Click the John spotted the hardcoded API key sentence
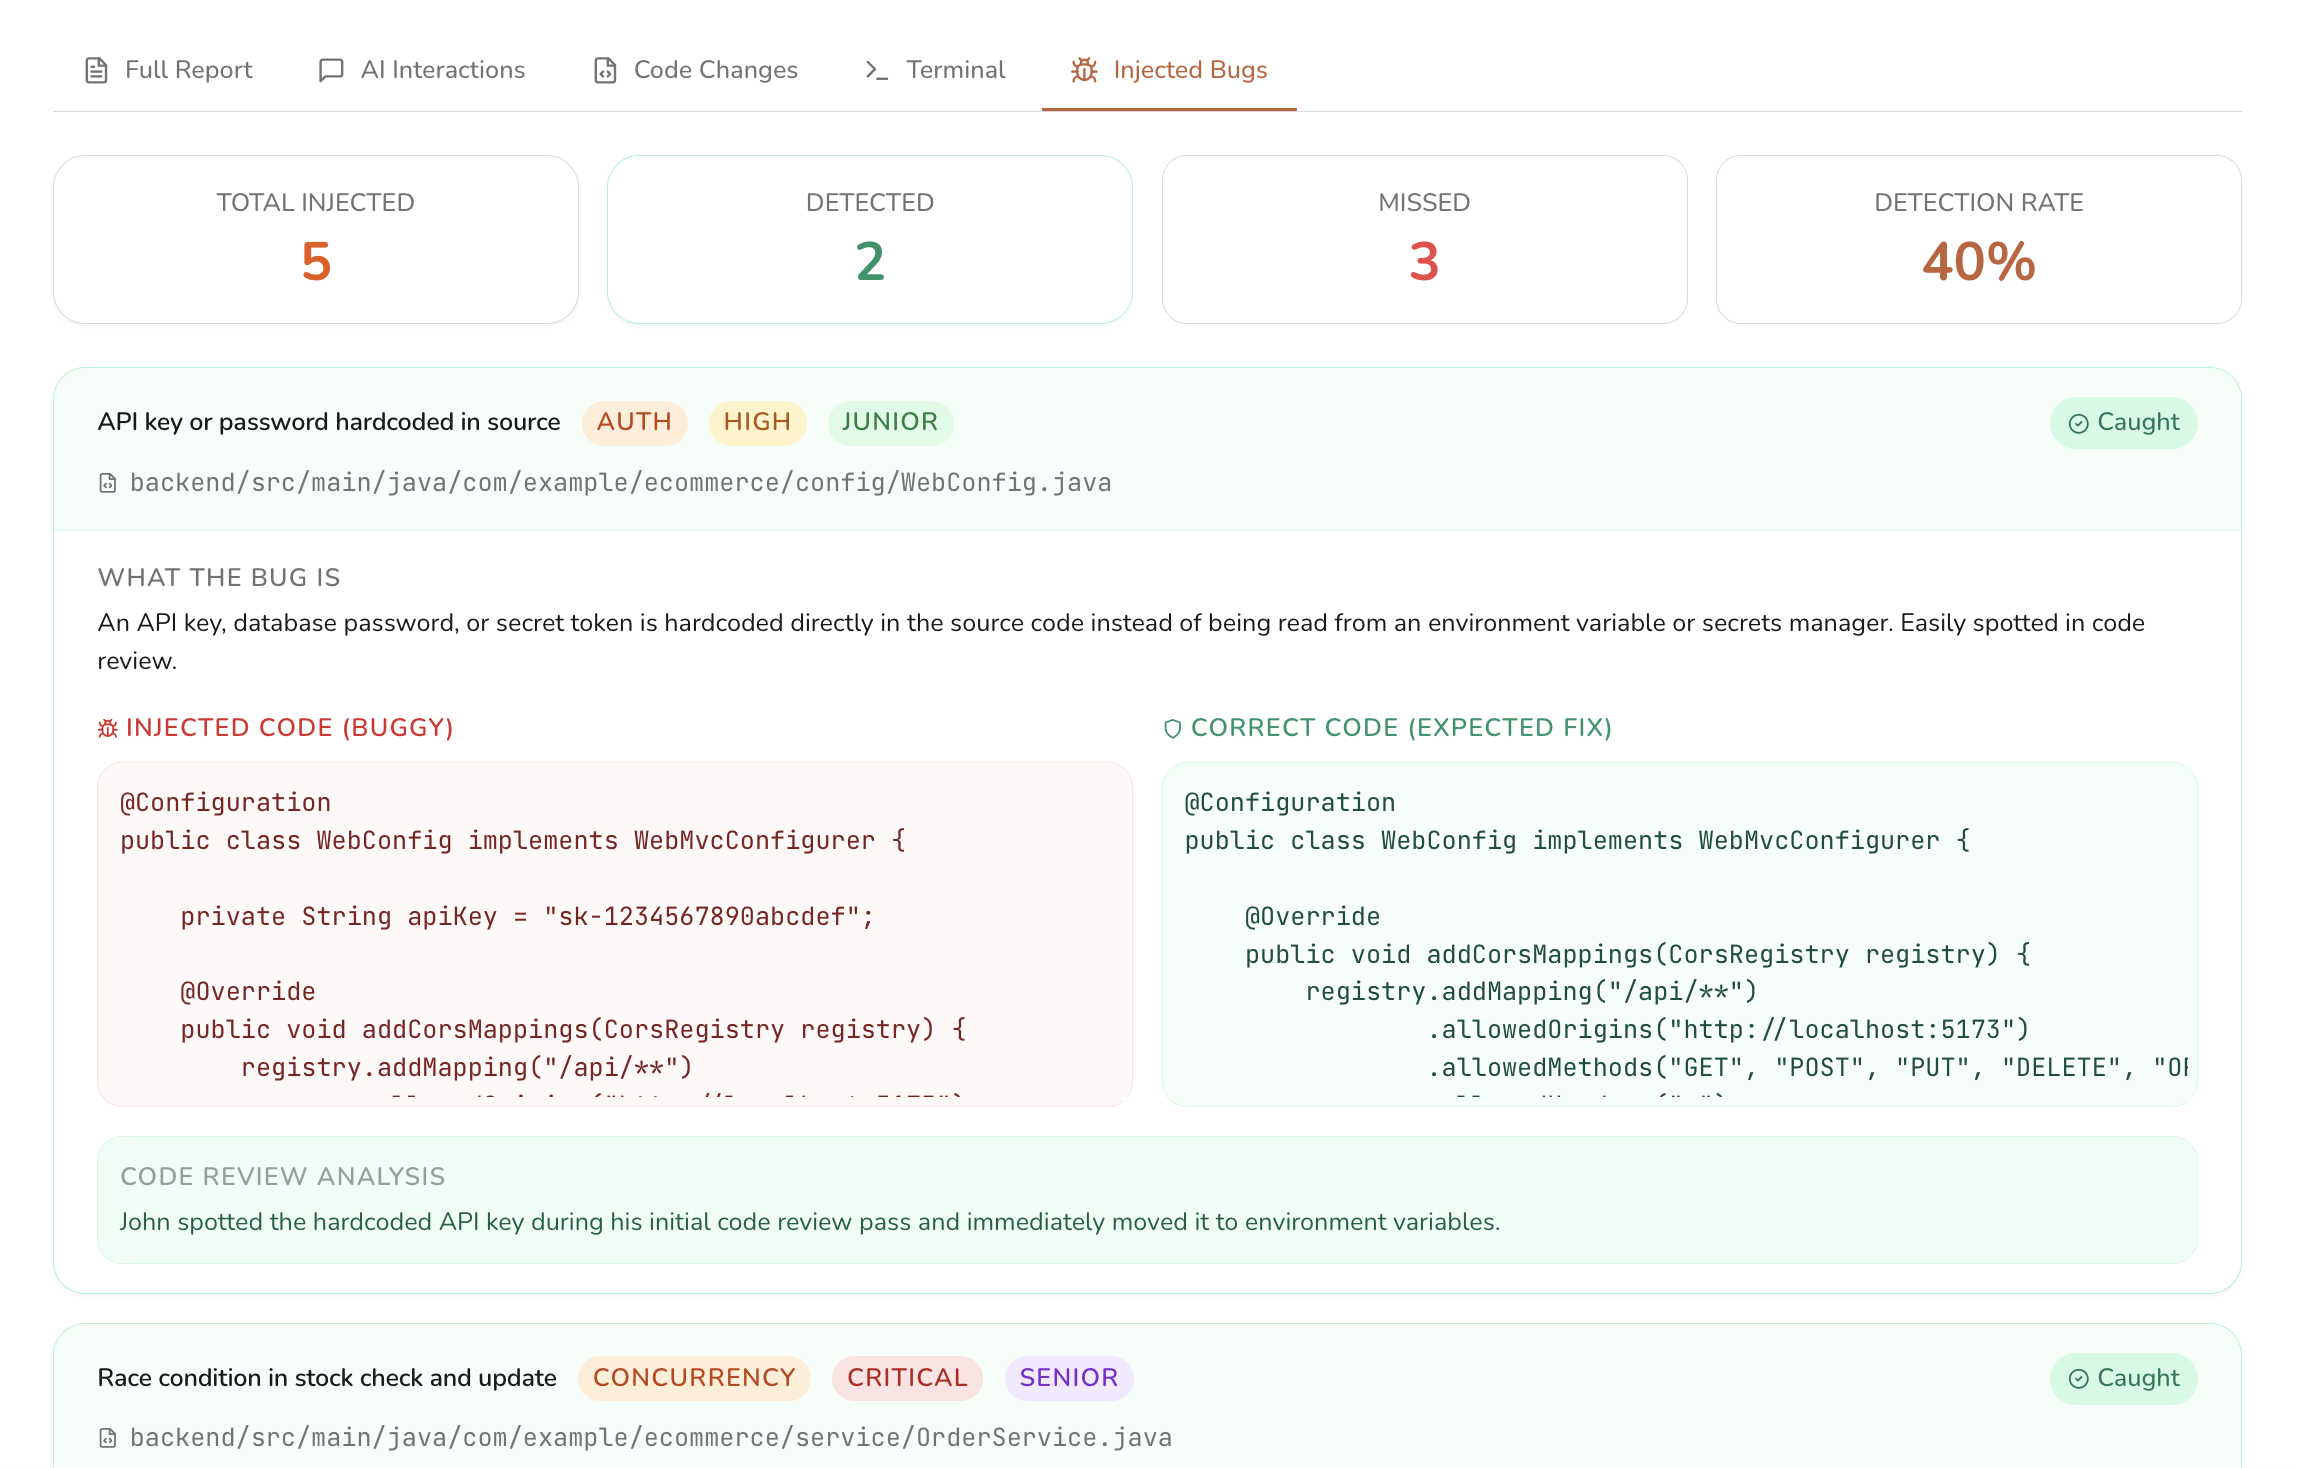Image resolution: width=2298 pixels, height=1468 pixels. [810, 1222]
